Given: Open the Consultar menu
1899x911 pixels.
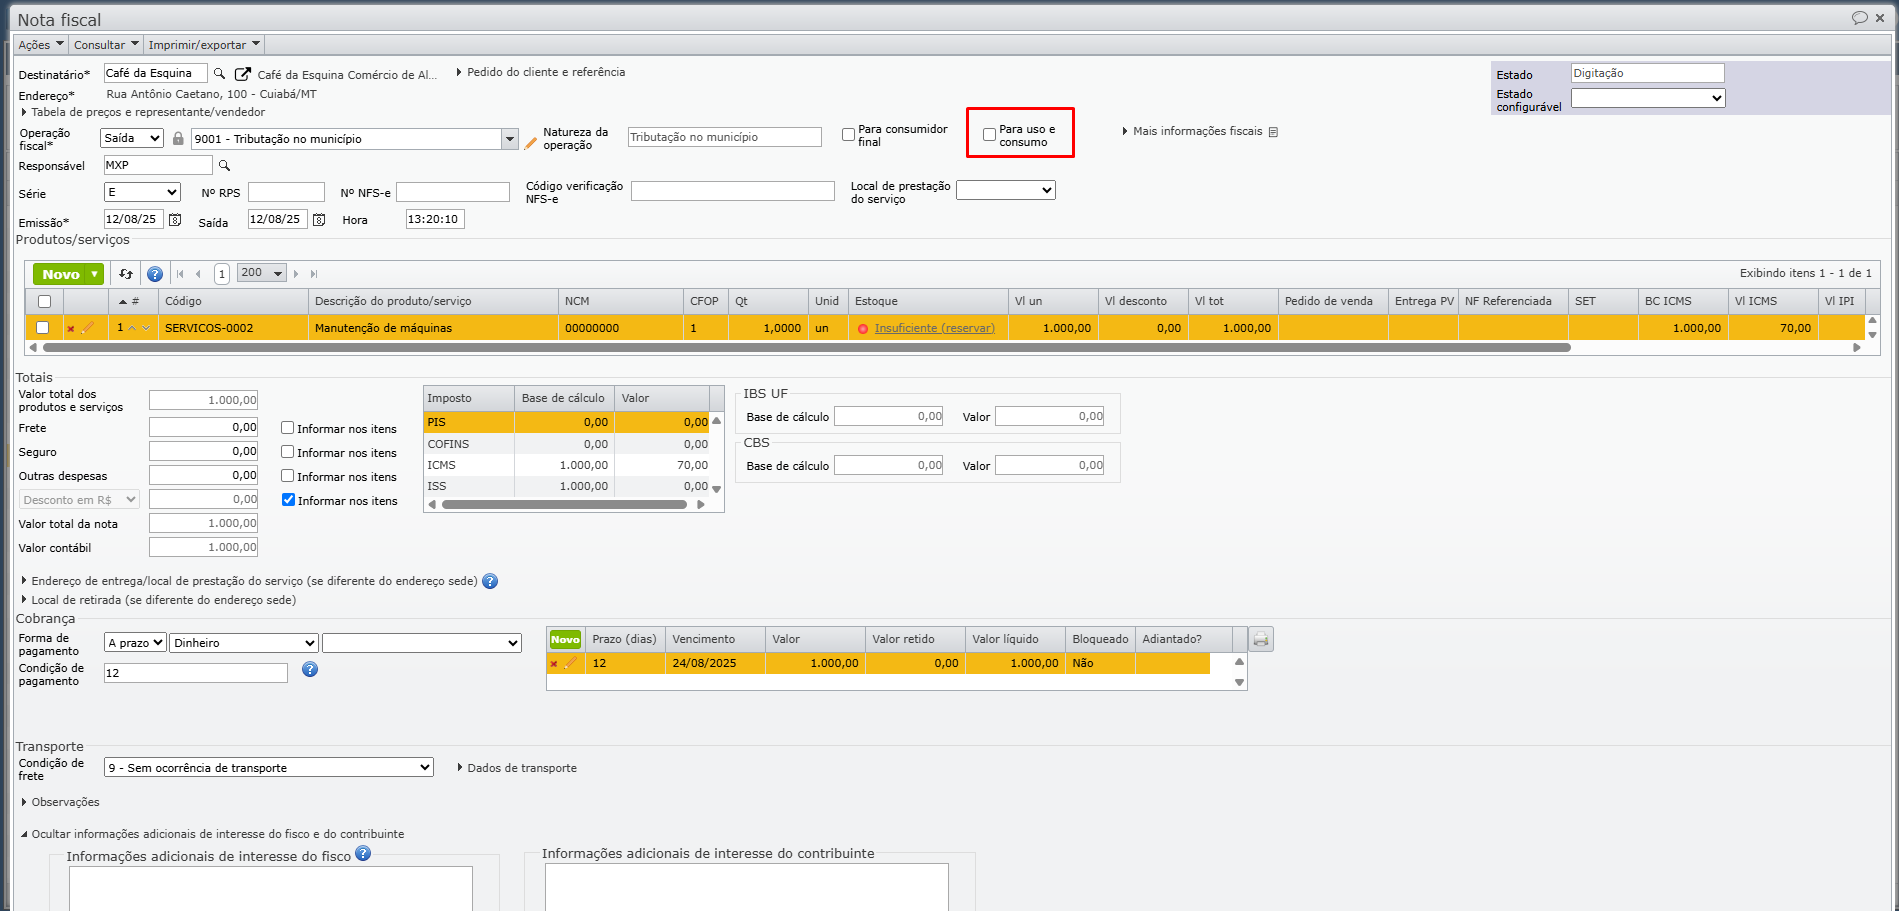Looking at the screenshot, I should (106, 44).
